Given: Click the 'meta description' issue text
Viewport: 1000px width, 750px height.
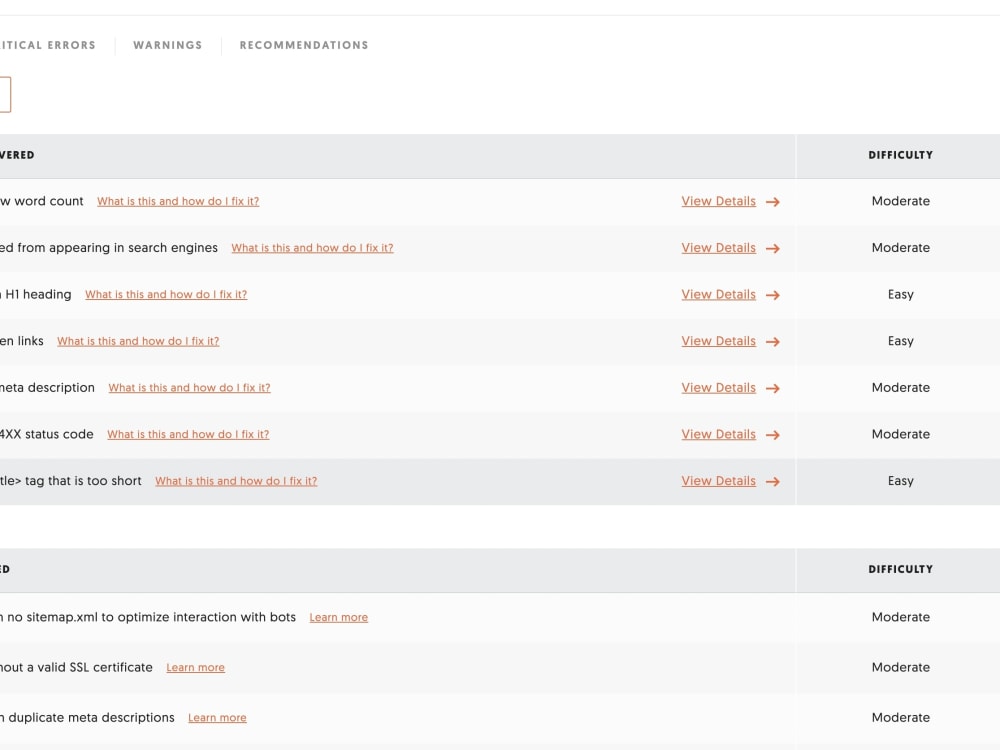Looking at the screenshot, I should click(47, 387).
